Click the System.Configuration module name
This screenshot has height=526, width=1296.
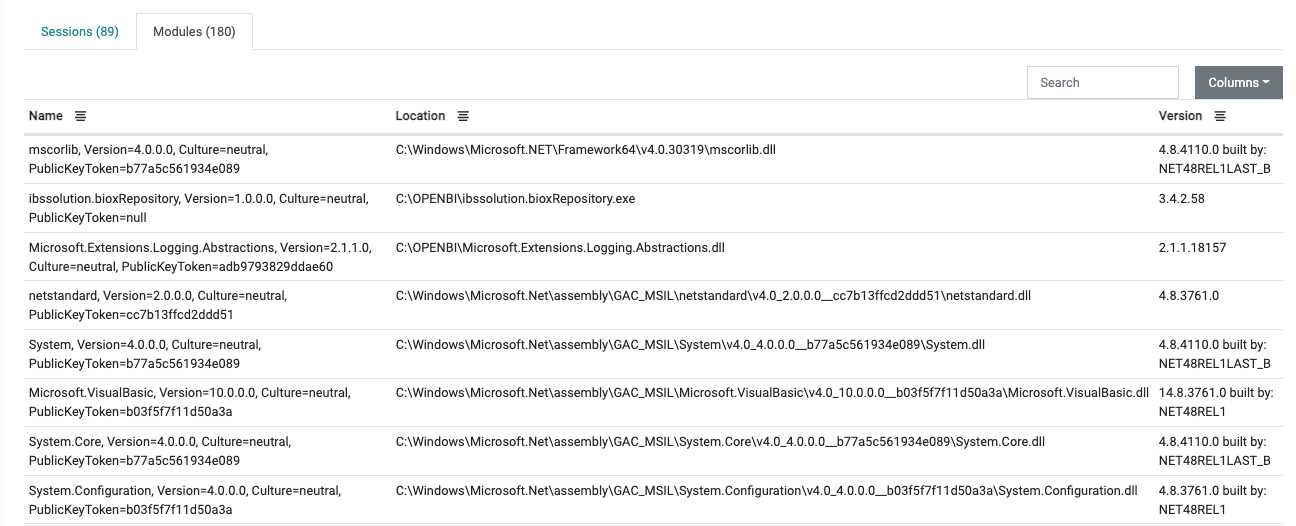(184, 499)
